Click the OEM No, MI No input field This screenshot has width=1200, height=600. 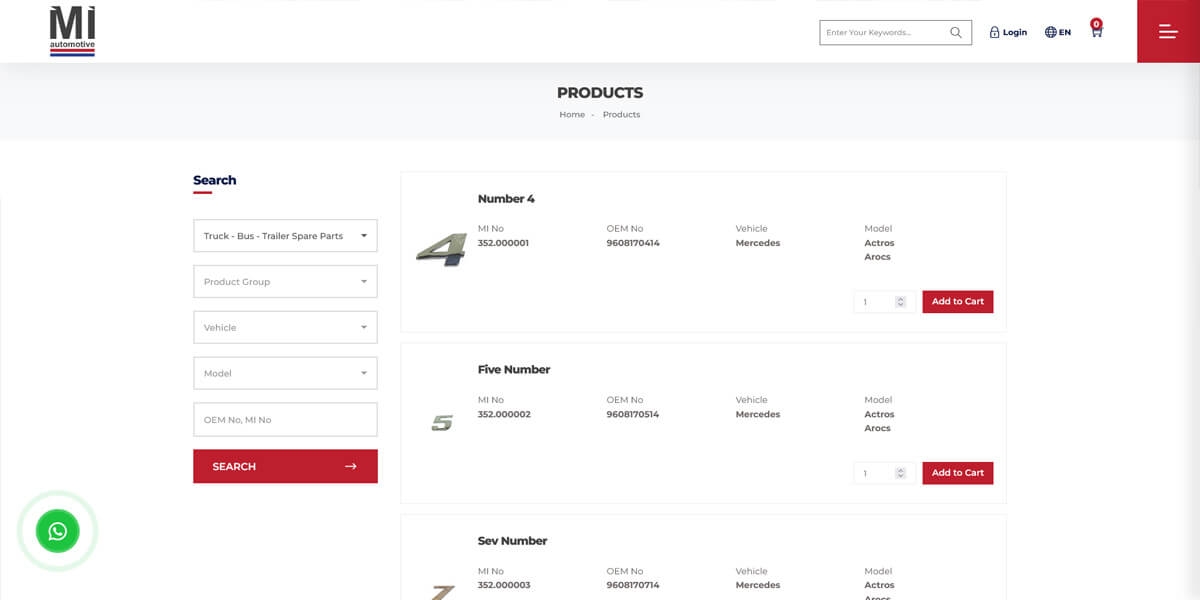coord(285,420)
